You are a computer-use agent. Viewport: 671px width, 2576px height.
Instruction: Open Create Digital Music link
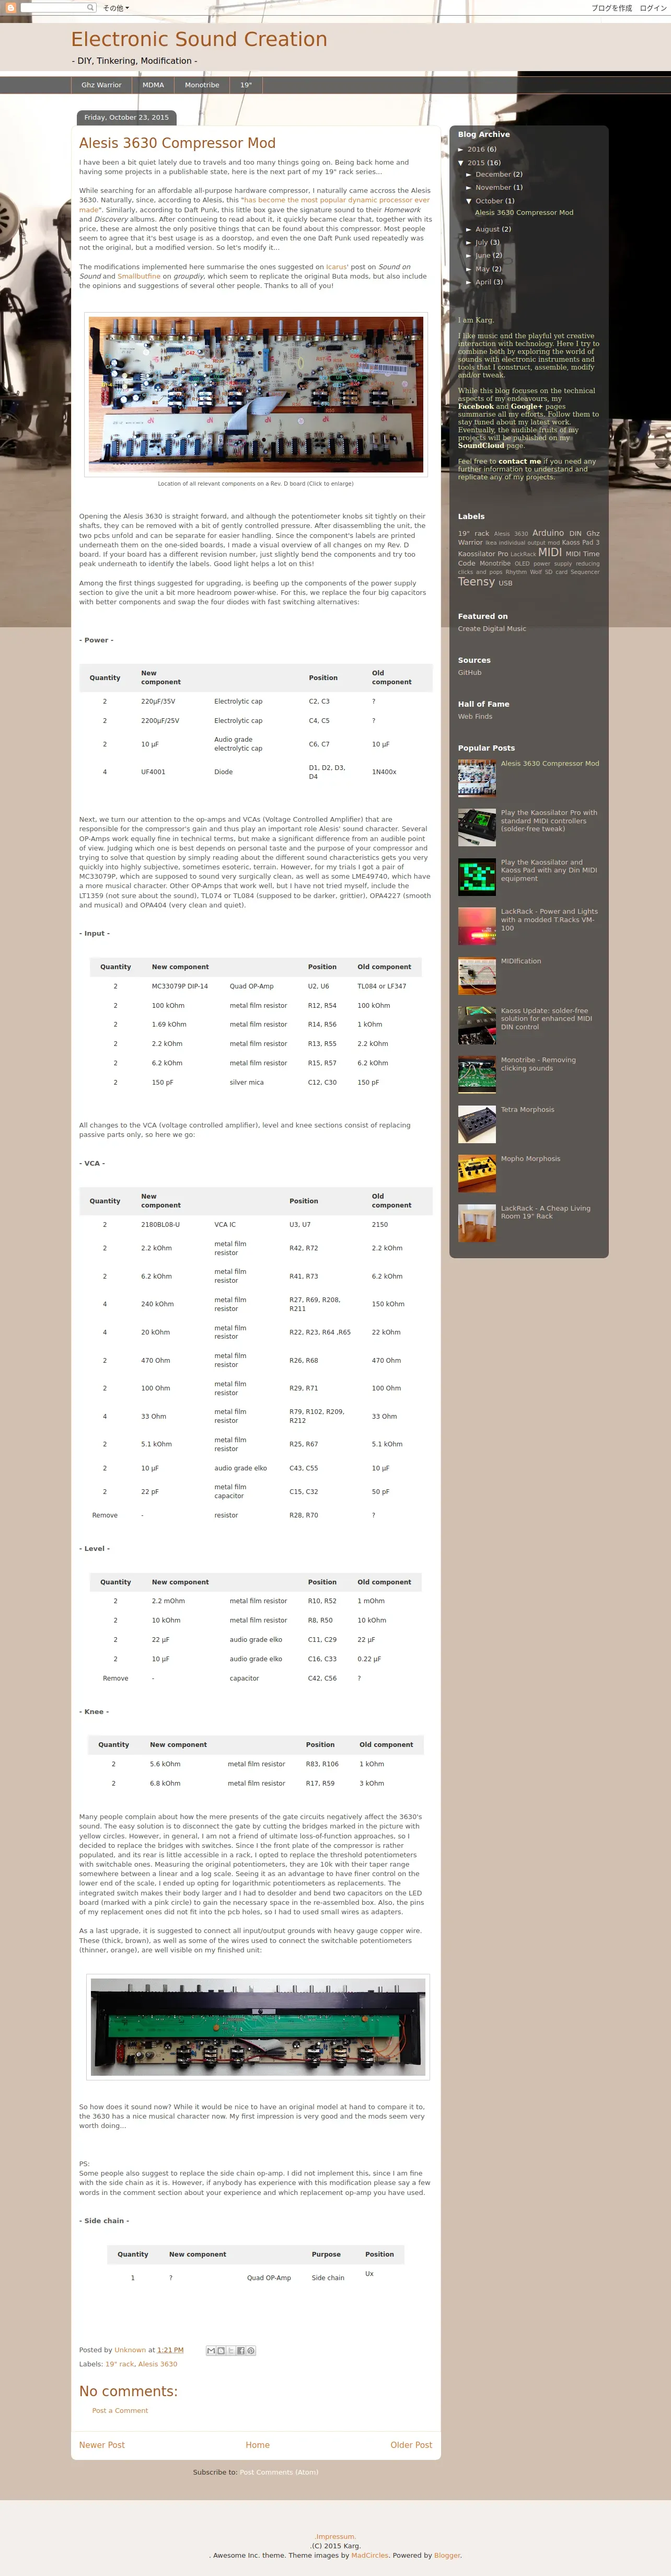(492, 629)
